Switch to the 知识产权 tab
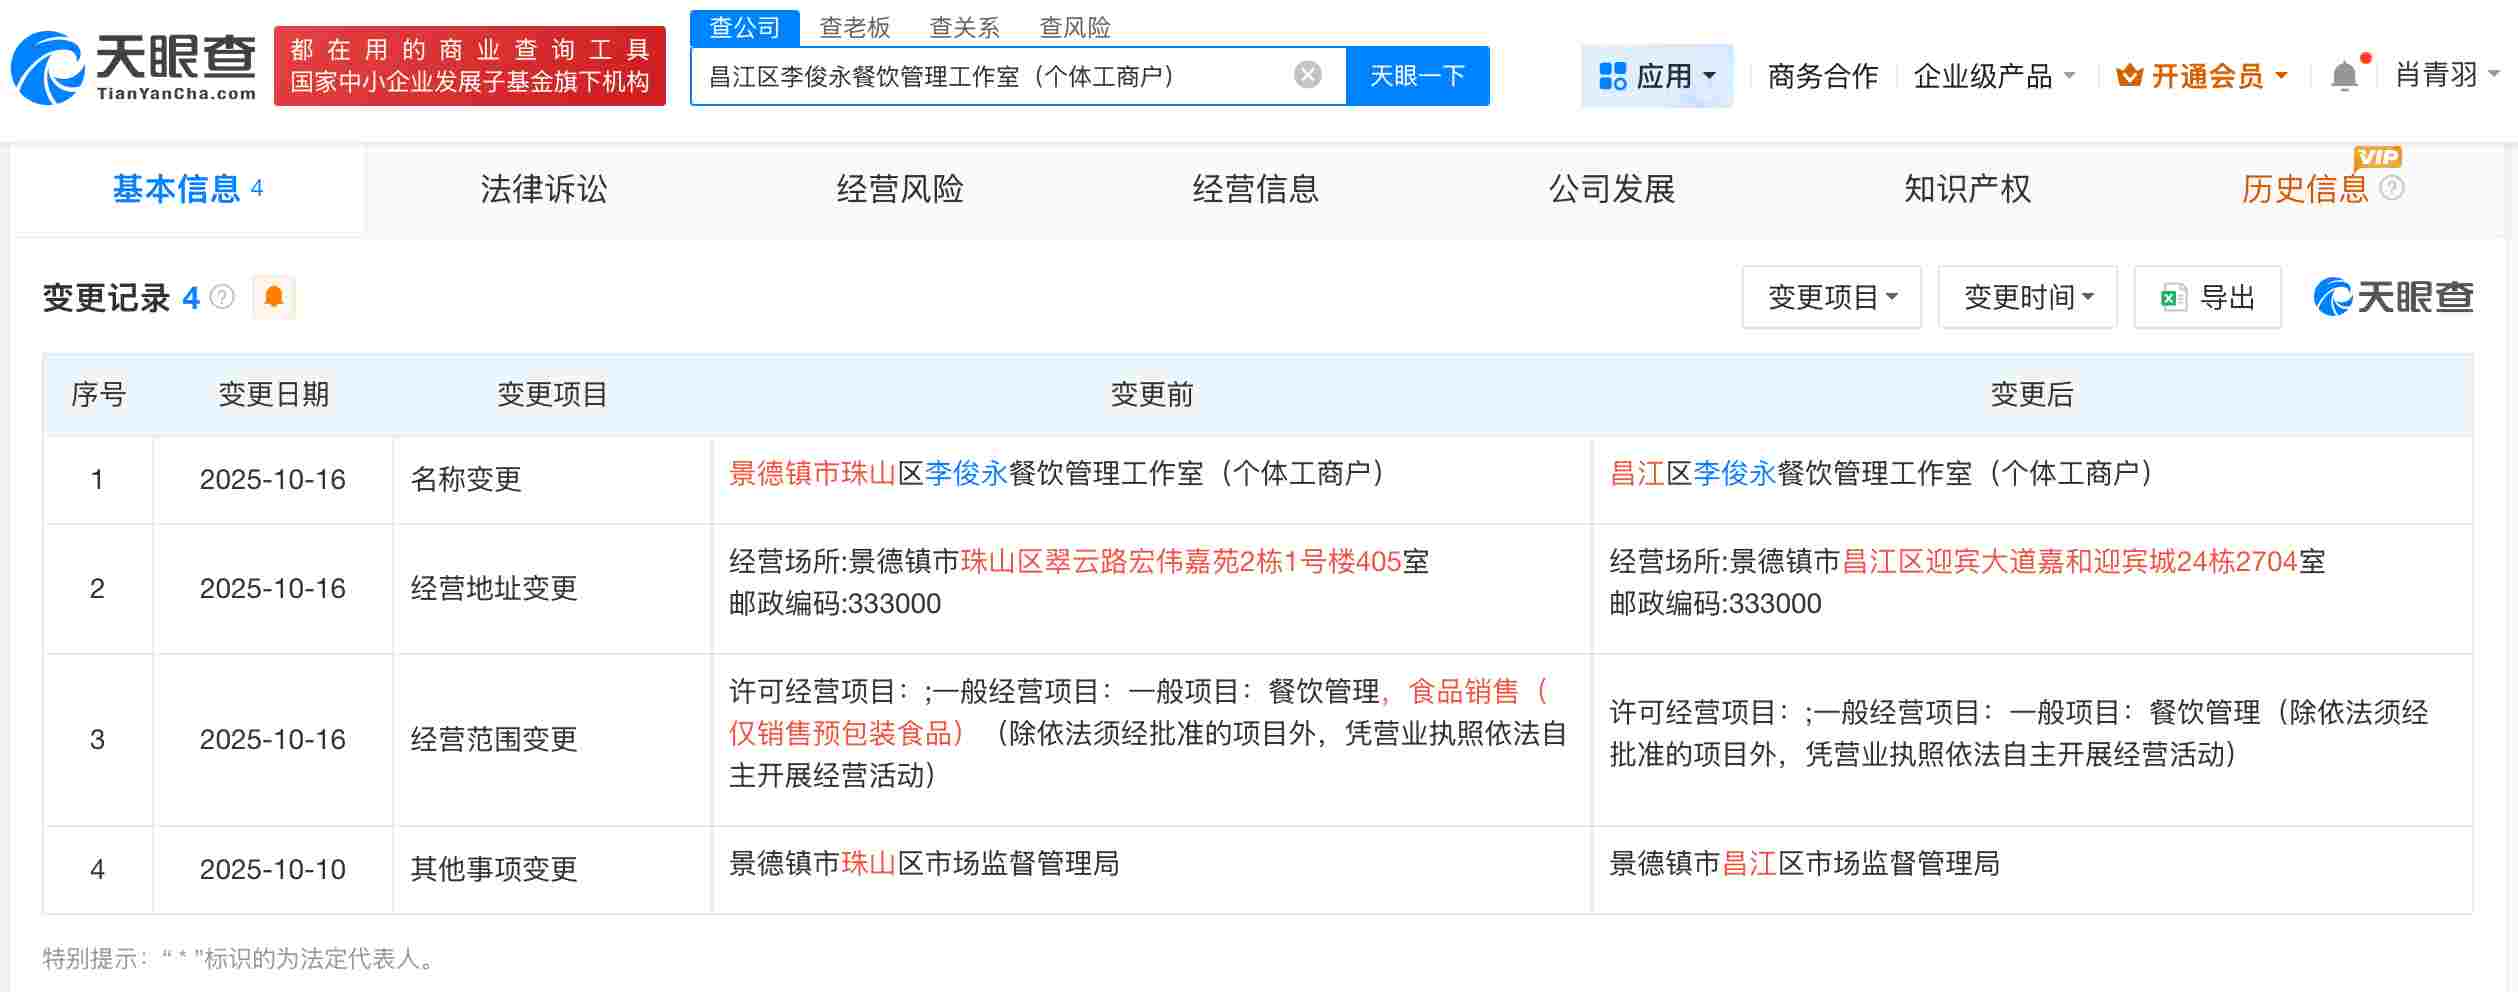Screen dimensions: 2518x992 point(1966,189)
